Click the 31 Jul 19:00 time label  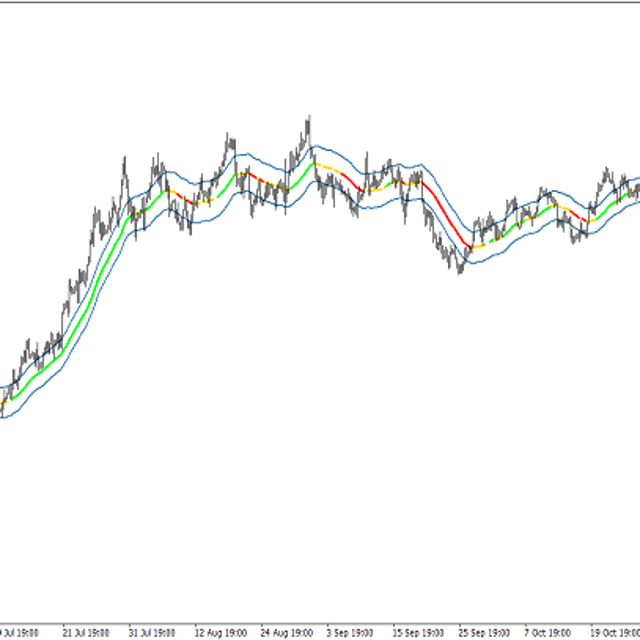152,633
